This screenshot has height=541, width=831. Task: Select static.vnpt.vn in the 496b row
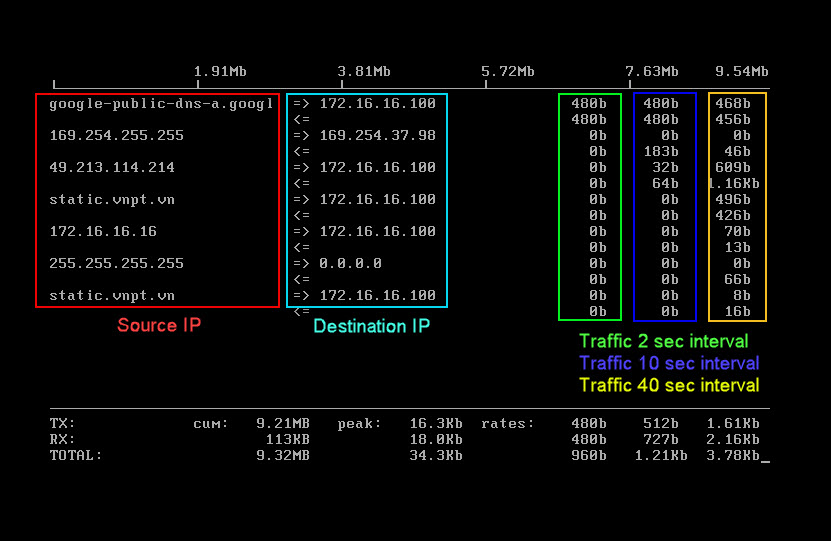click(x=112, y=200)
